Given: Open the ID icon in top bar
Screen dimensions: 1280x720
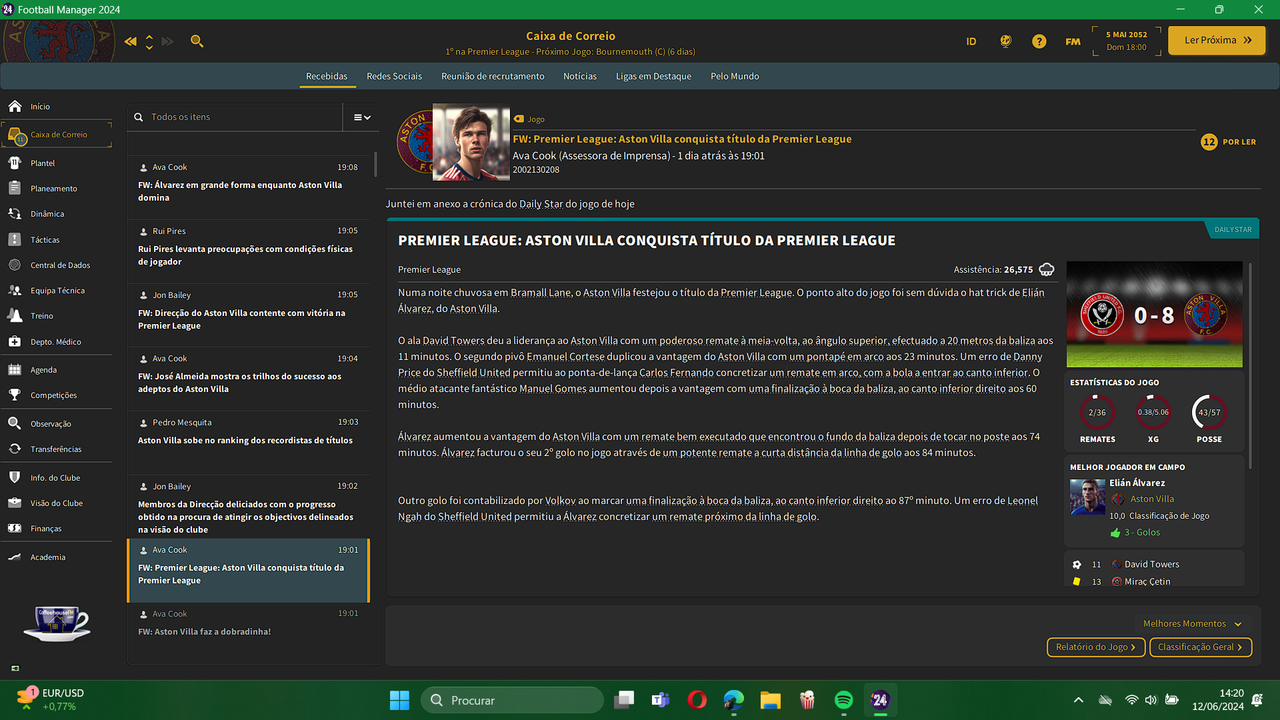Looking at the screenshot, I should click(x=971, y=41).
